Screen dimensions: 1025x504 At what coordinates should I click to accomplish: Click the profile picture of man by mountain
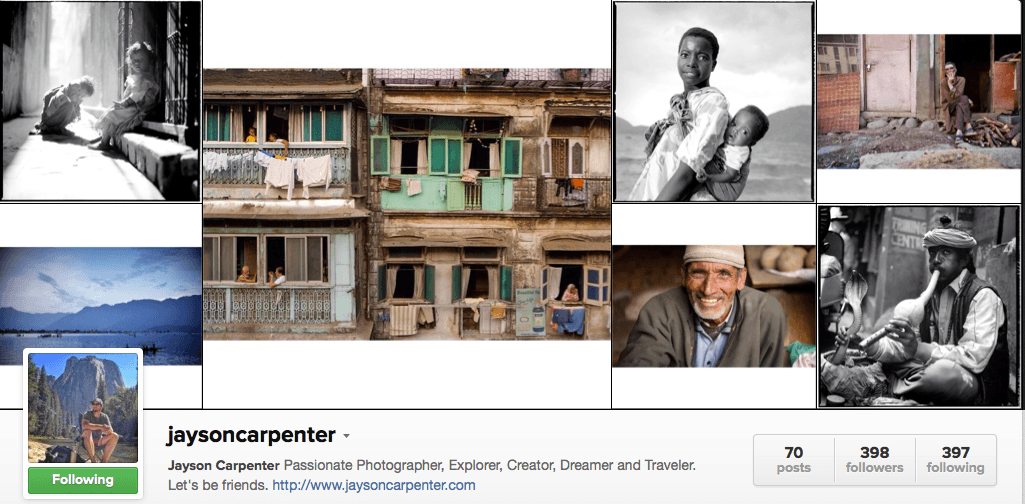pos(83,408)
